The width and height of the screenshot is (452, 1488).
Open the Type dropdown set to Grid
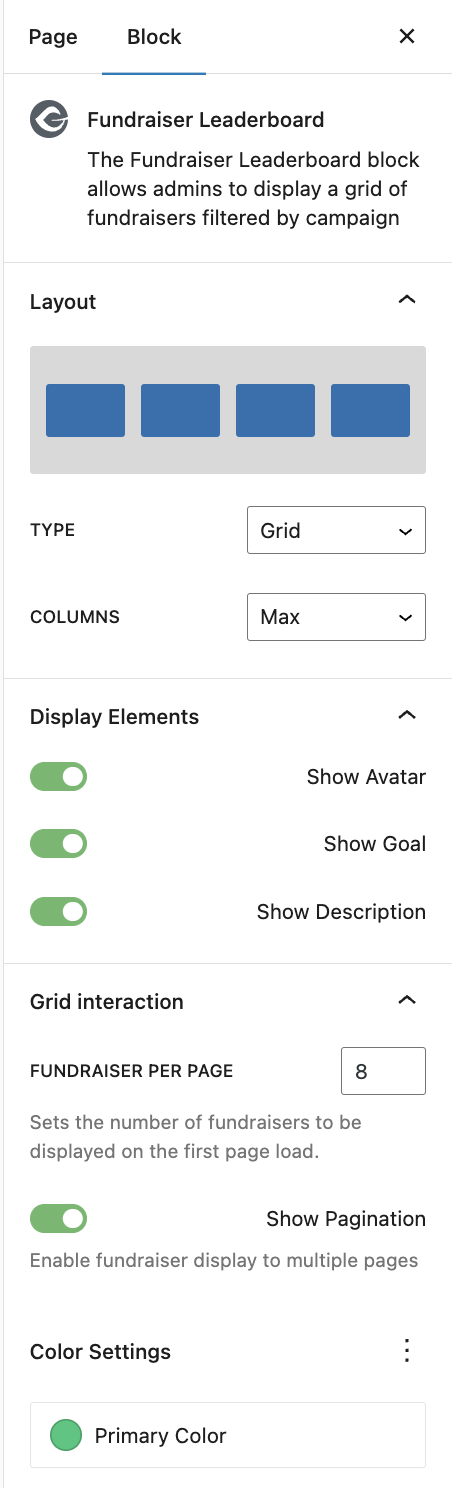point(336,530)
